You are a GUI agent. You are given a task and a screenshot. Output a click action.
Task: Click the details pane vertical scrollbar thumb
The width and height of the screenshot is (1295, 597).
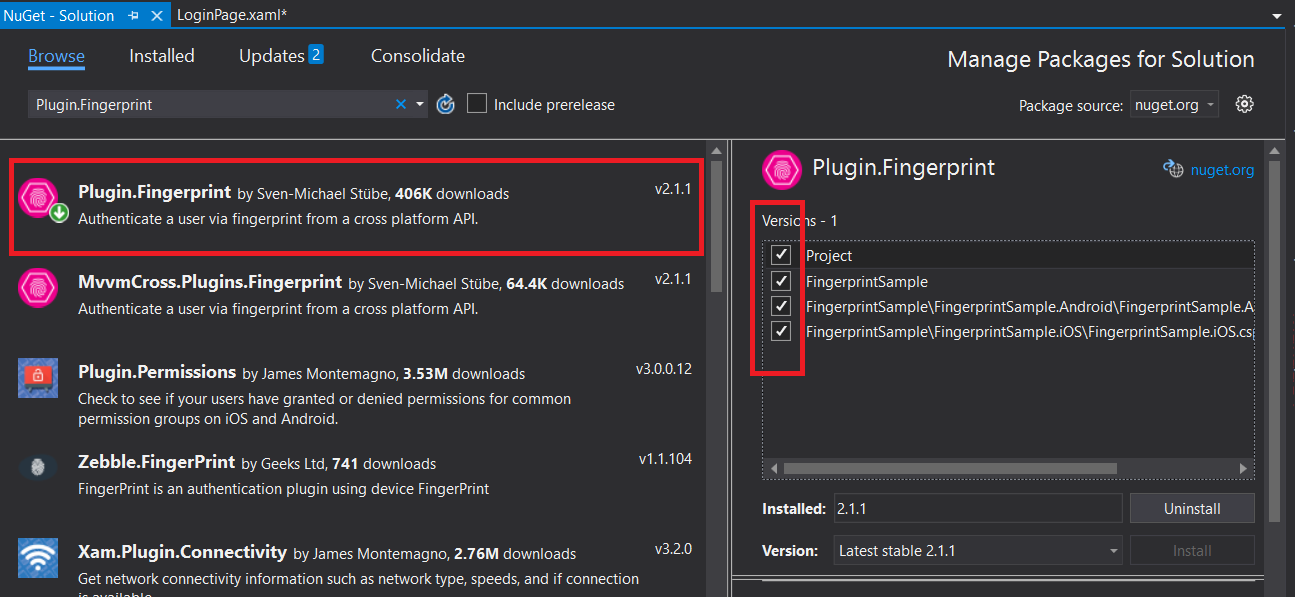(x=1274, y=339)
